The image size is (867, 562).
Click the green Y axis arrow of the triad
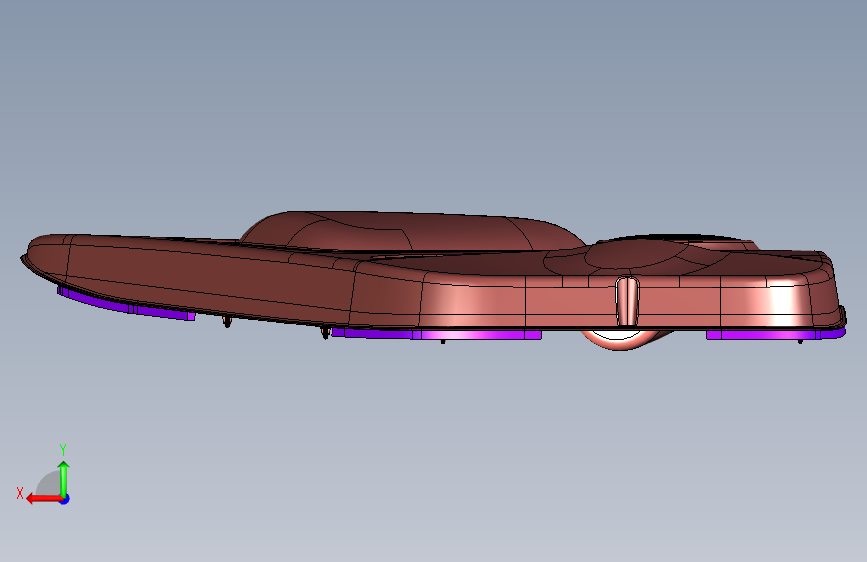64,478
